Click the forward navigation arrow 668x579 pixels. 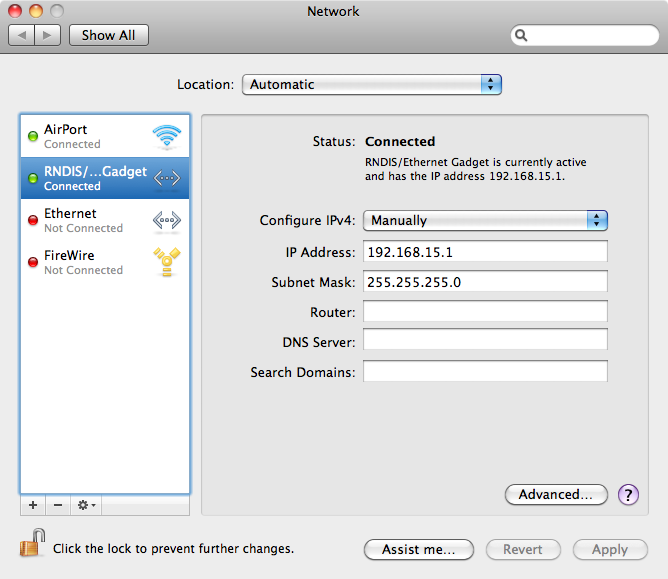[47, 35]
